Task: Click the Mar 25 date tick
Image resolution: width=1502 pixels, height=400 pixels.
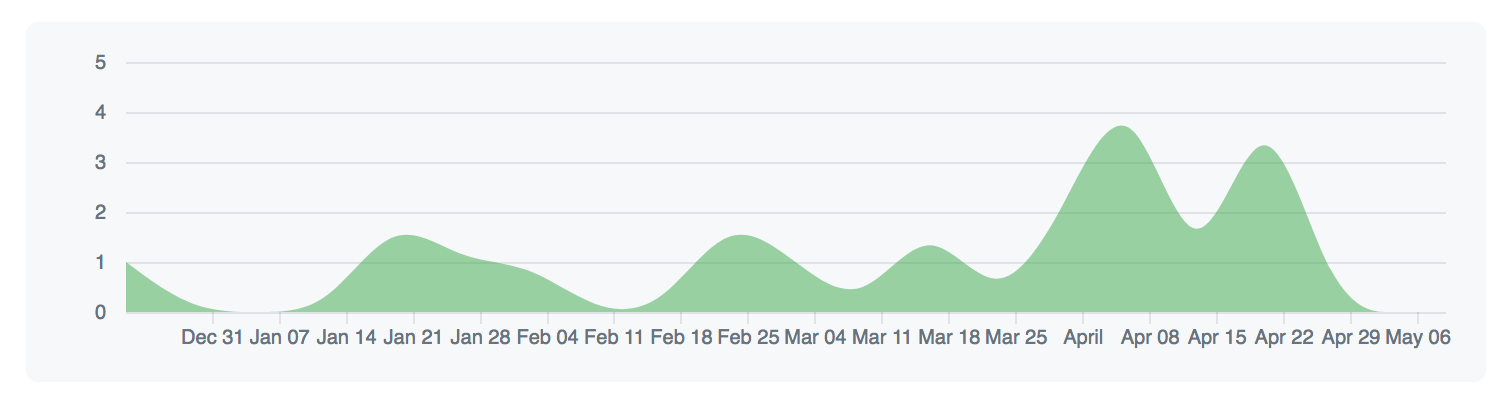Action: [1016, 338]
